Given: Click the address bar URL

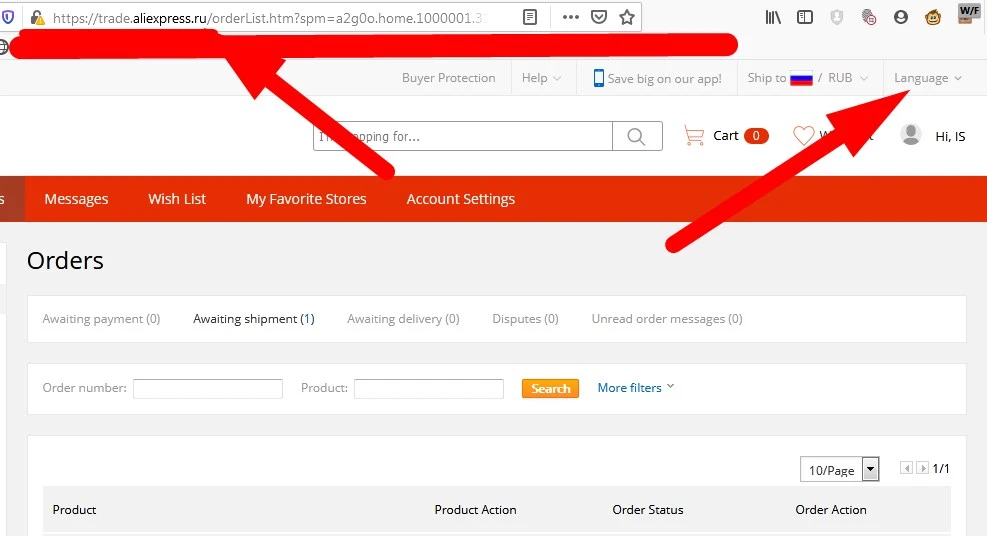Looking at the screenshot, I should [x=271, y=18].
